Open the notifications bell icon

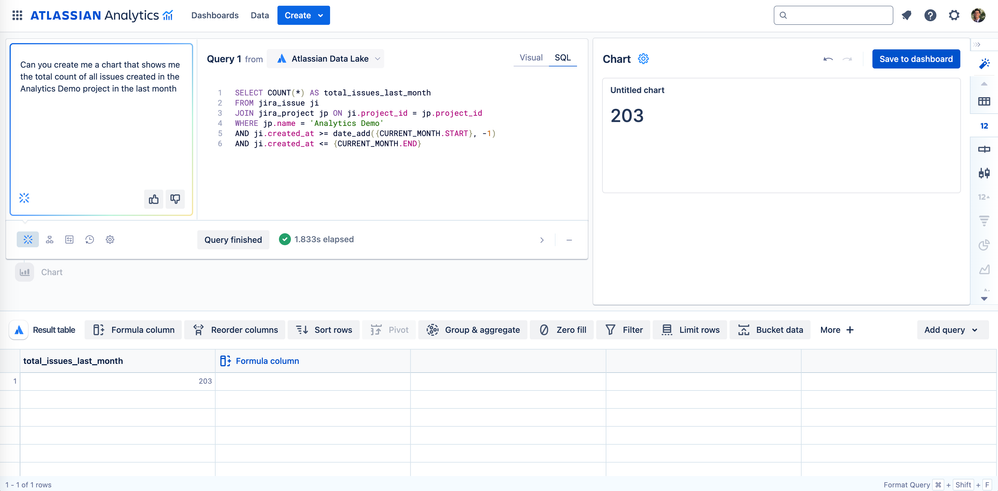point(906,15)
